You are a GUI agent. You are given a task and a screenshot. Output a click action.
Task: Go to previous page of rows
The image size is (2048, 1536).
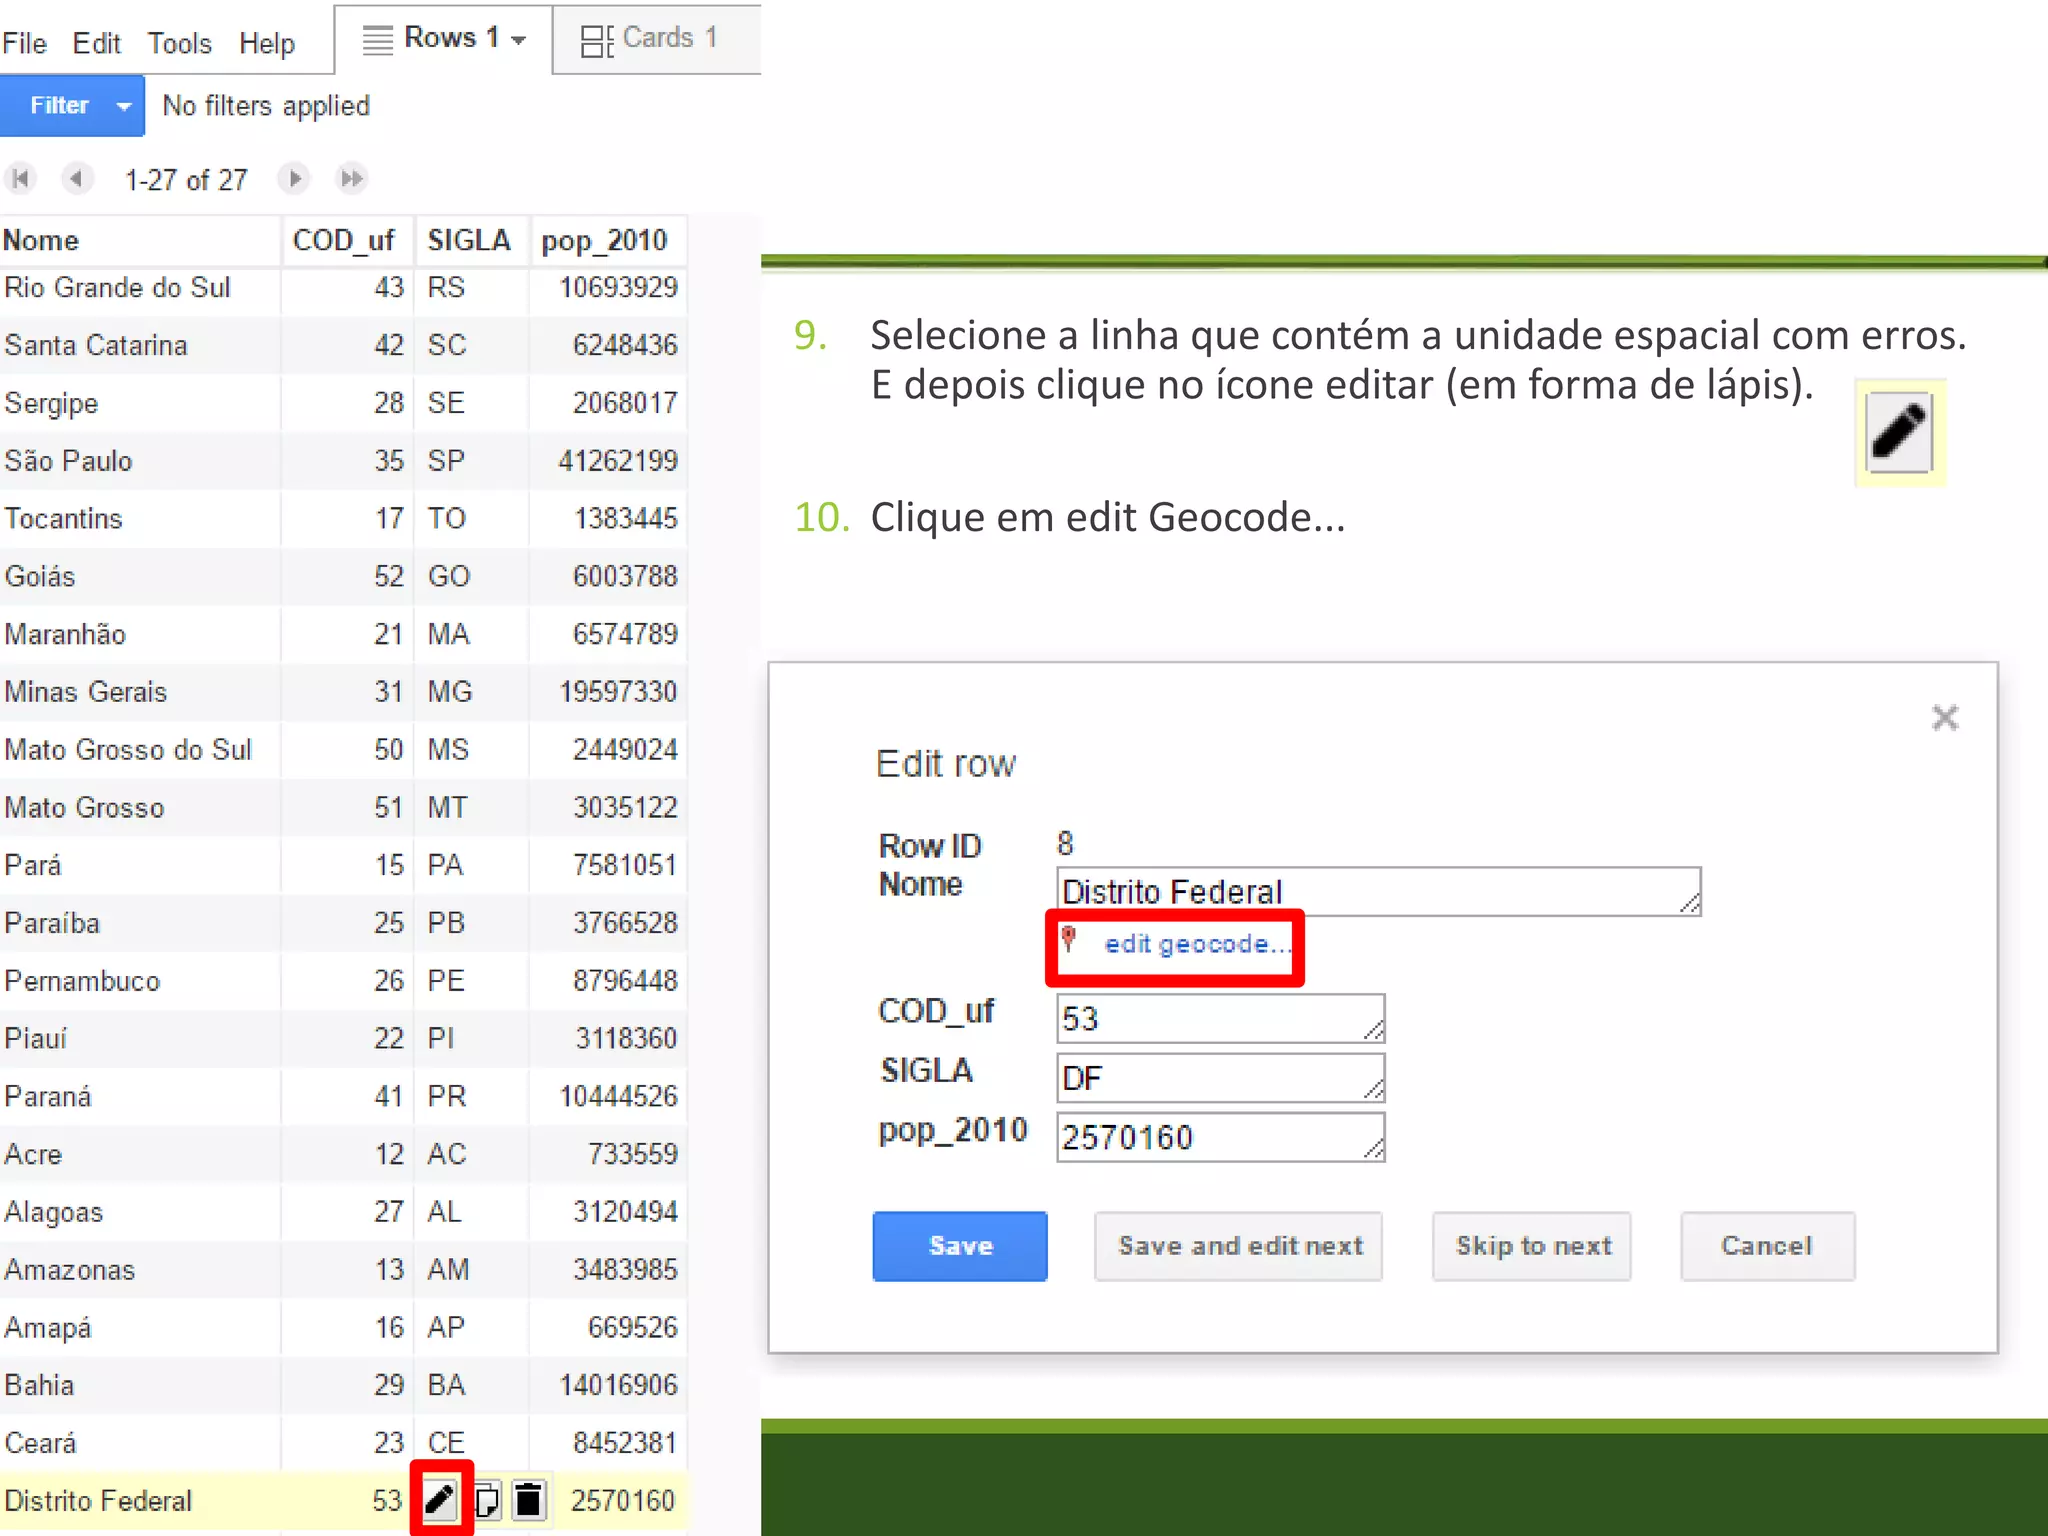(x=76, y=179)
